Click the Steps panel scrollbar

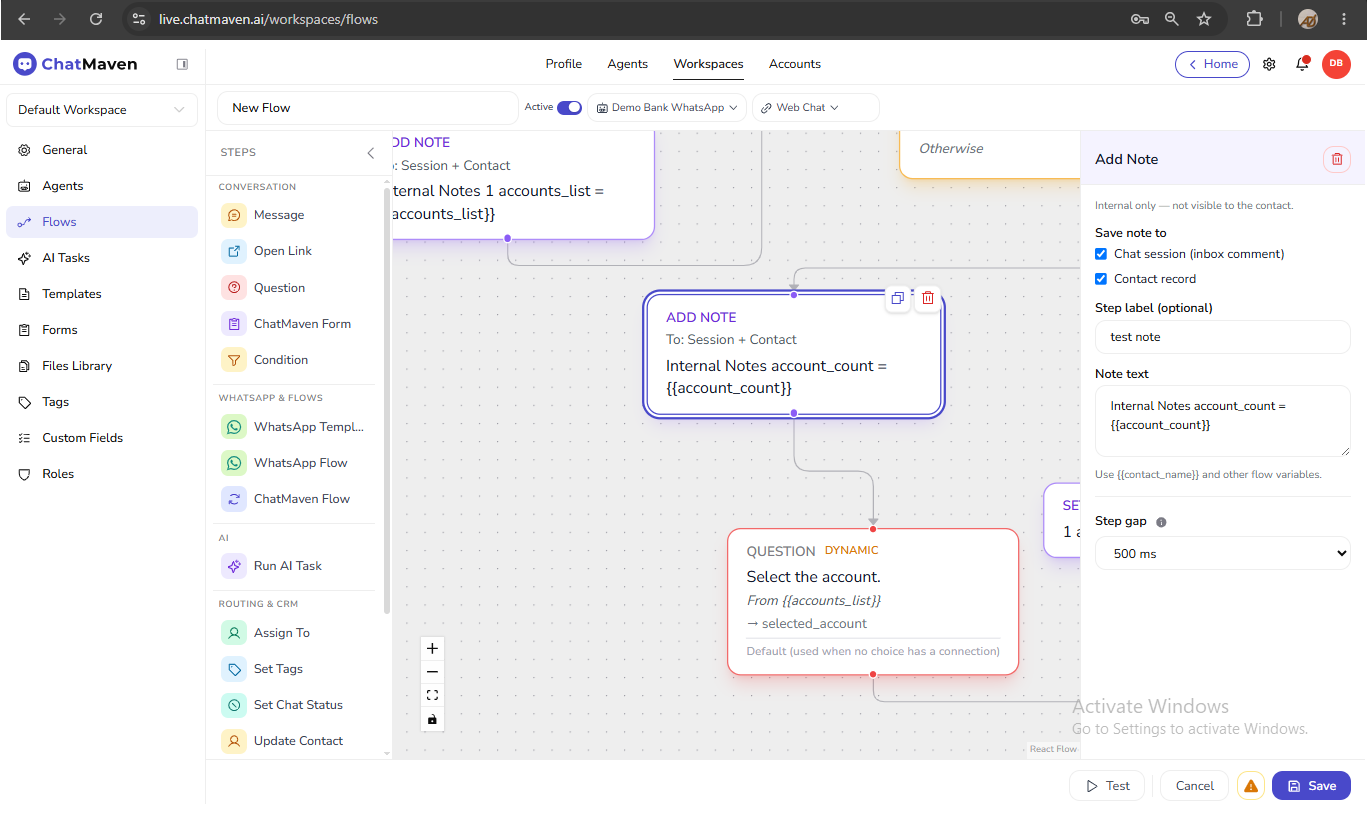pyautogui.click(x=387, y=400)
